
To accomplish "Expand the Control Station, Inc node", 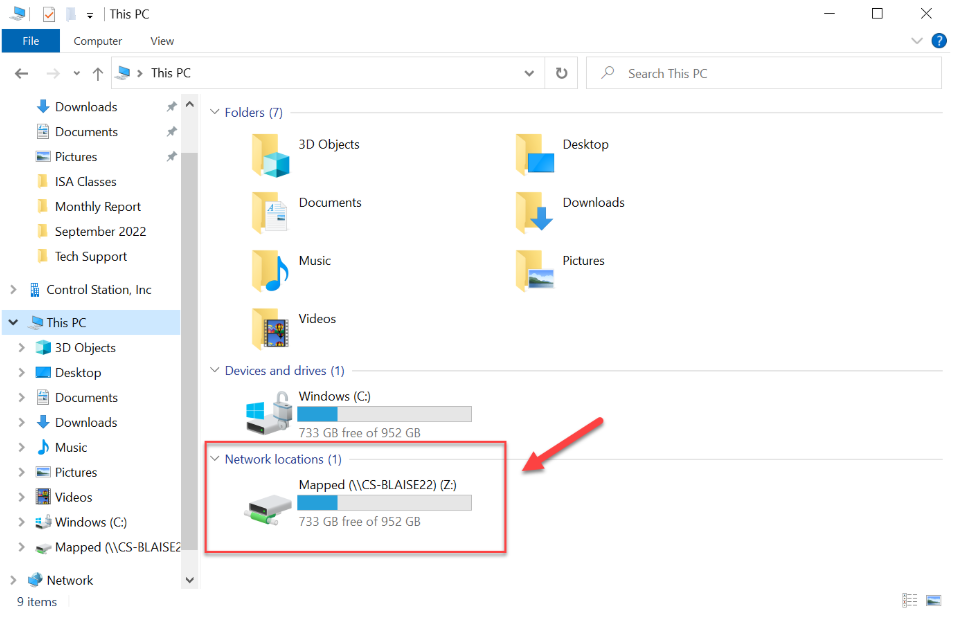I will tap(13, 290).
